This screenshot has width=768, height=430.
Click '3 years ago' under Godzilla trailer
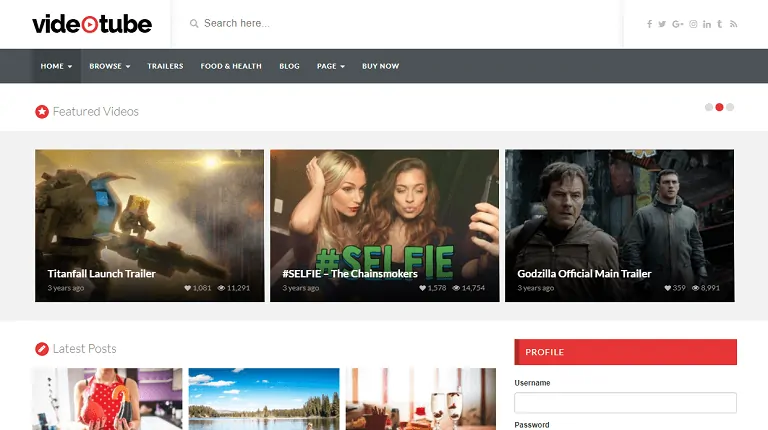coord(536,288)
